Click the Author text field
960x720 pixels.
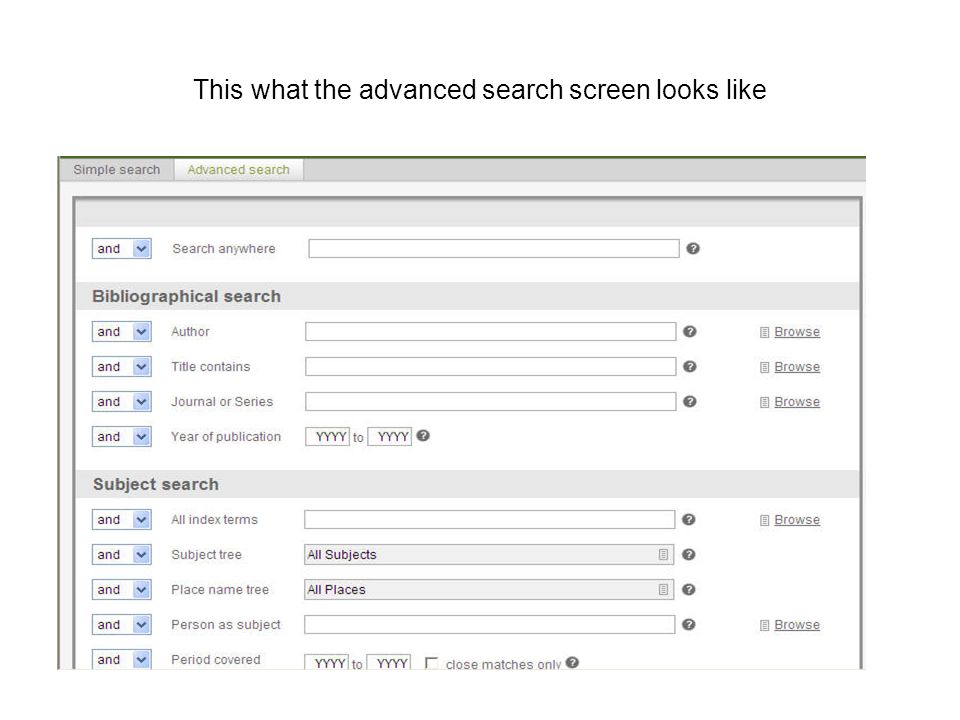[490, 331]
